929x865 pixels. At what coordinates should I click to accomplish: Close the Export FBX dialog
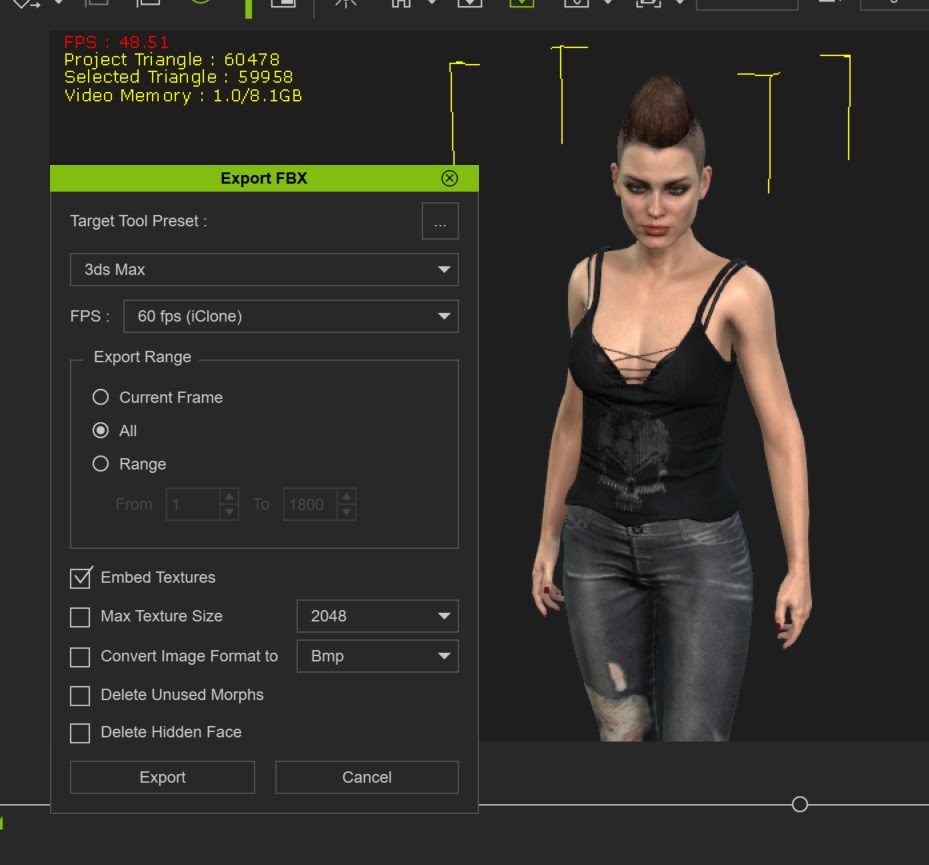[x=449, y=178]
